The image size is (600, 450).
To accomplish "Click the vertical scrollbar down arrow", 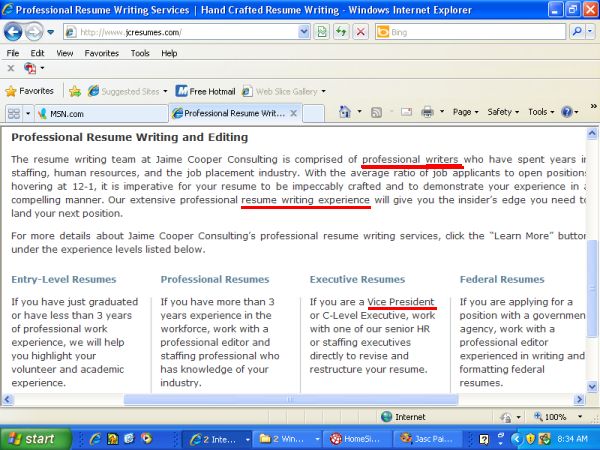I will 592,386.
